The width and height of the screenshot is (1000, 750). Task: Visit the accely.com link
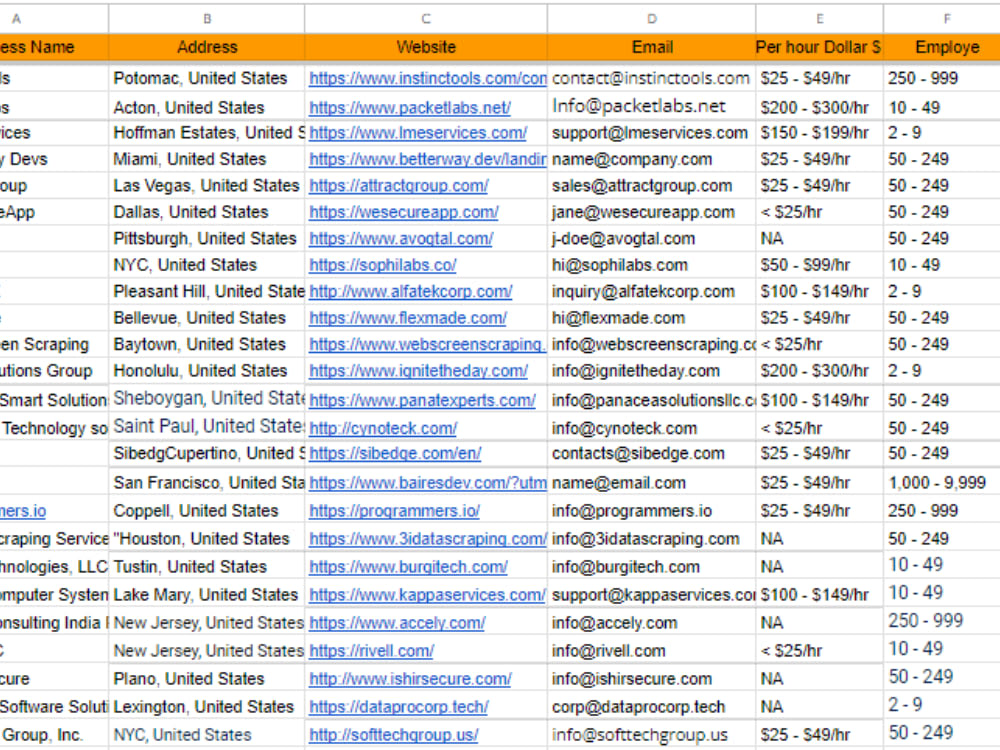397,623
